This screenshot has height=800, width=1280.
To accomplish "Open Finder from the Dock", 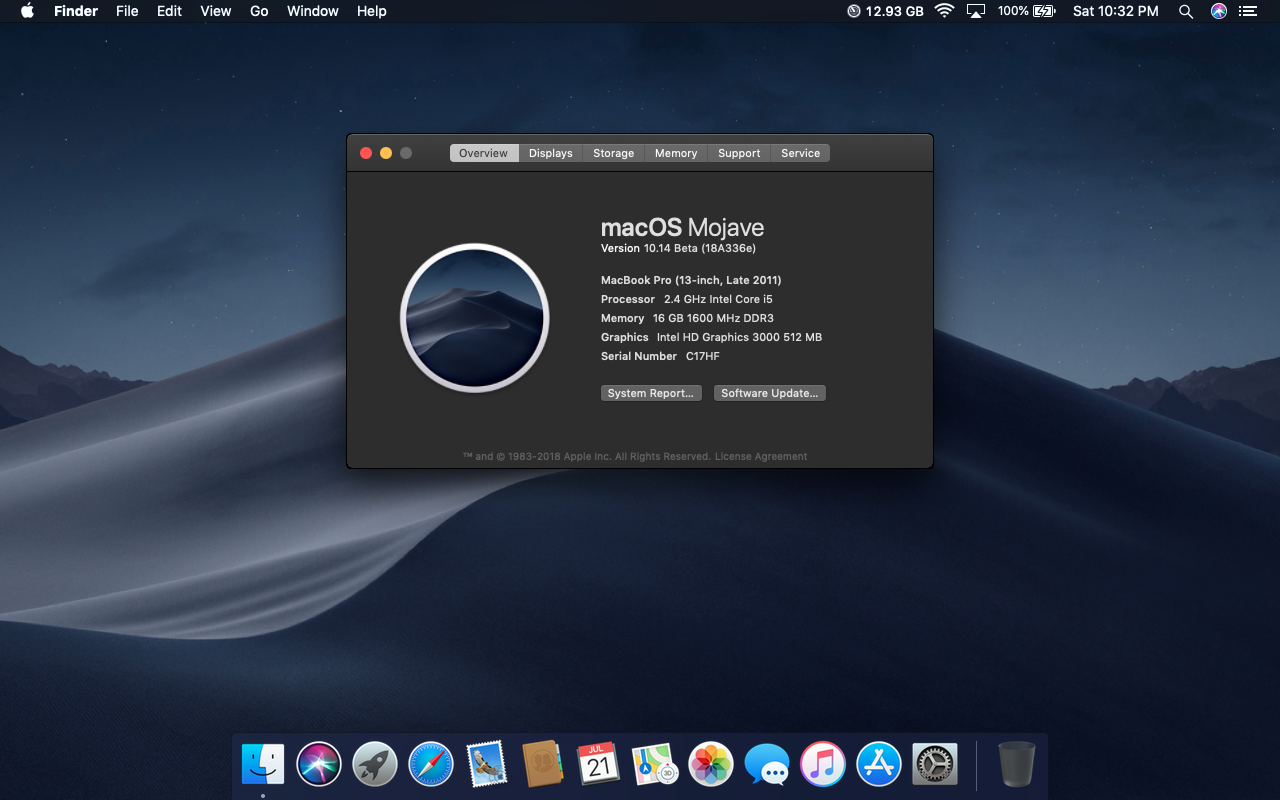I will [x=263, y=765].
